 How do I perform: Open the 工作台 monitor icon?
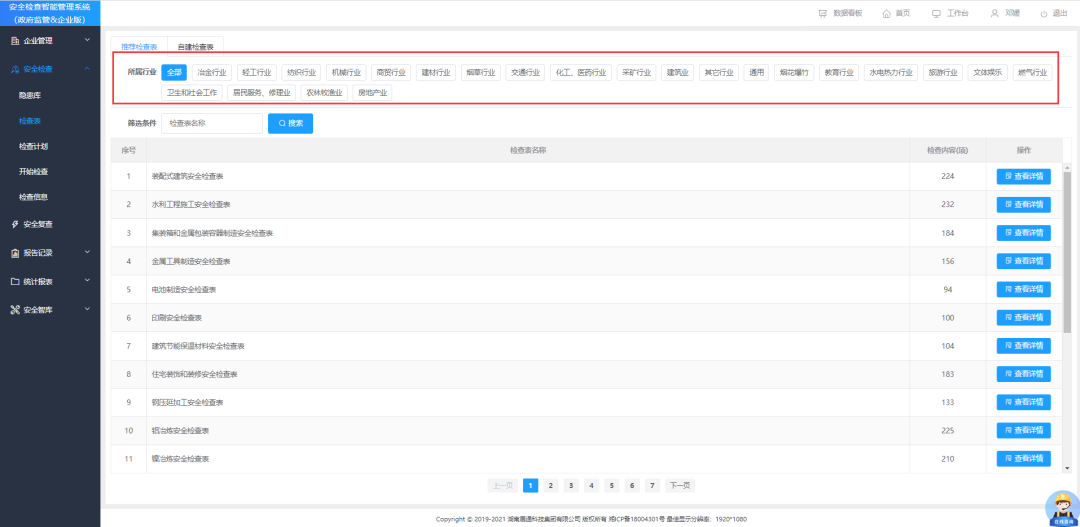tap(936, 13)
